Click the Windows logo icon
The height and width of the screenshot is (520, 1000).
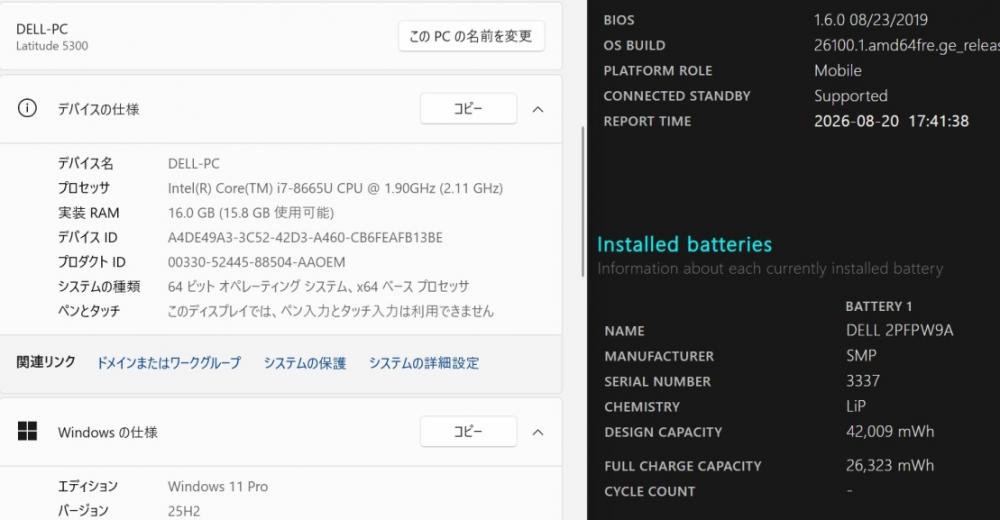[x=27, y=431]
